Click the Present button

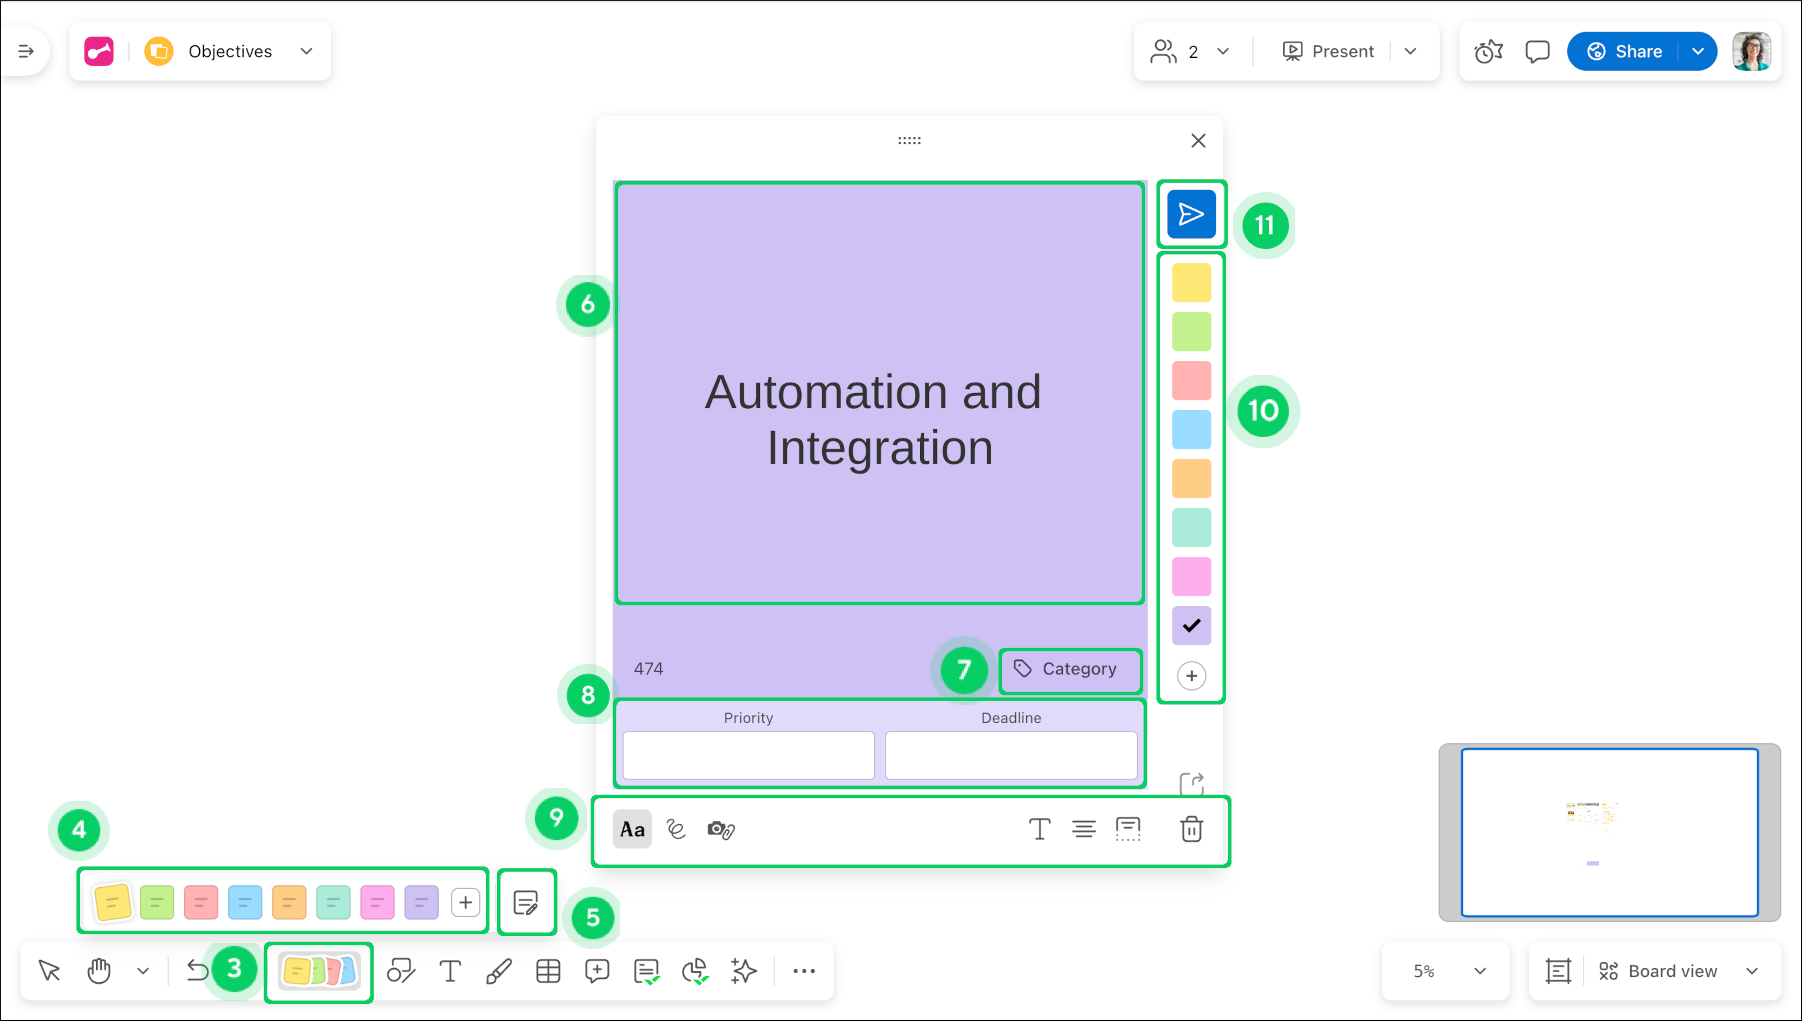click(x=1329, y=51)
